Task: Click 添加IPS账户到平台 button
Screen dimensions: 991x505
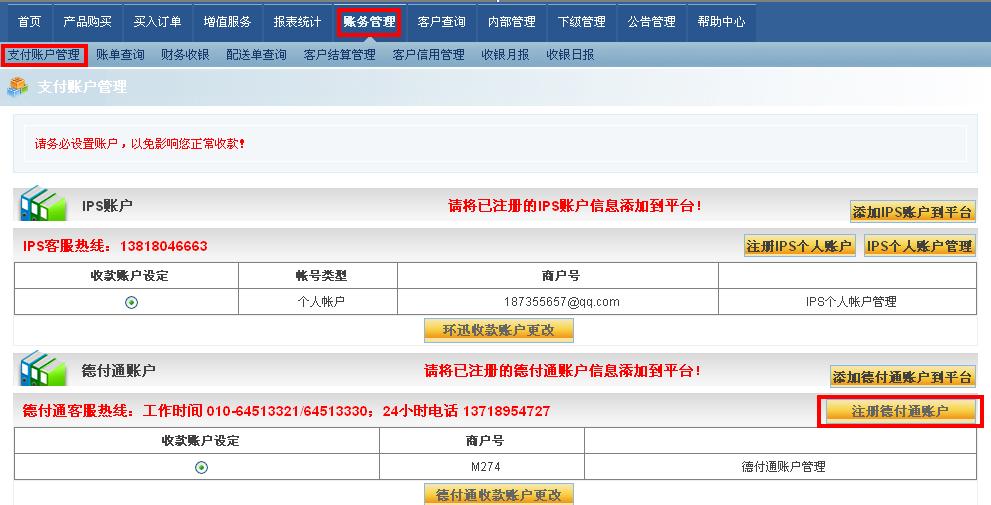Action: tap(912, 212)
